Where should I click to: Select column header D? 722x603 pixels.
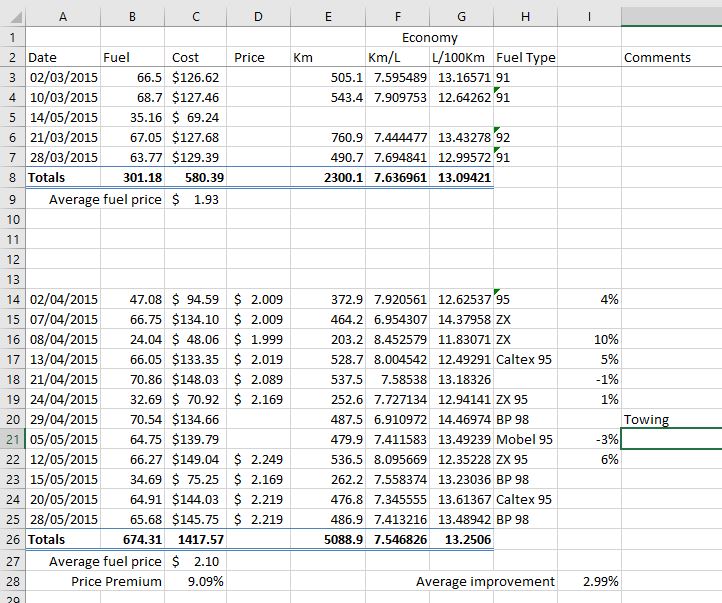pos(258,17)
